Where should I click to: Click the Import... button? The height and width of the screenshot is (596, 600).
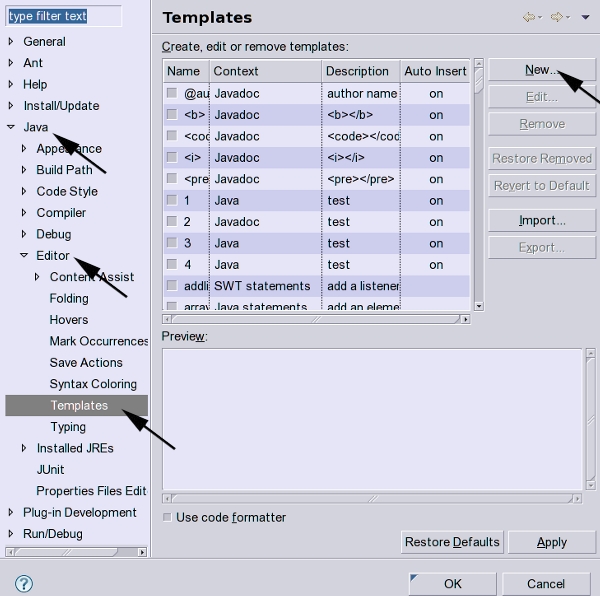click(x=541, y=221)
